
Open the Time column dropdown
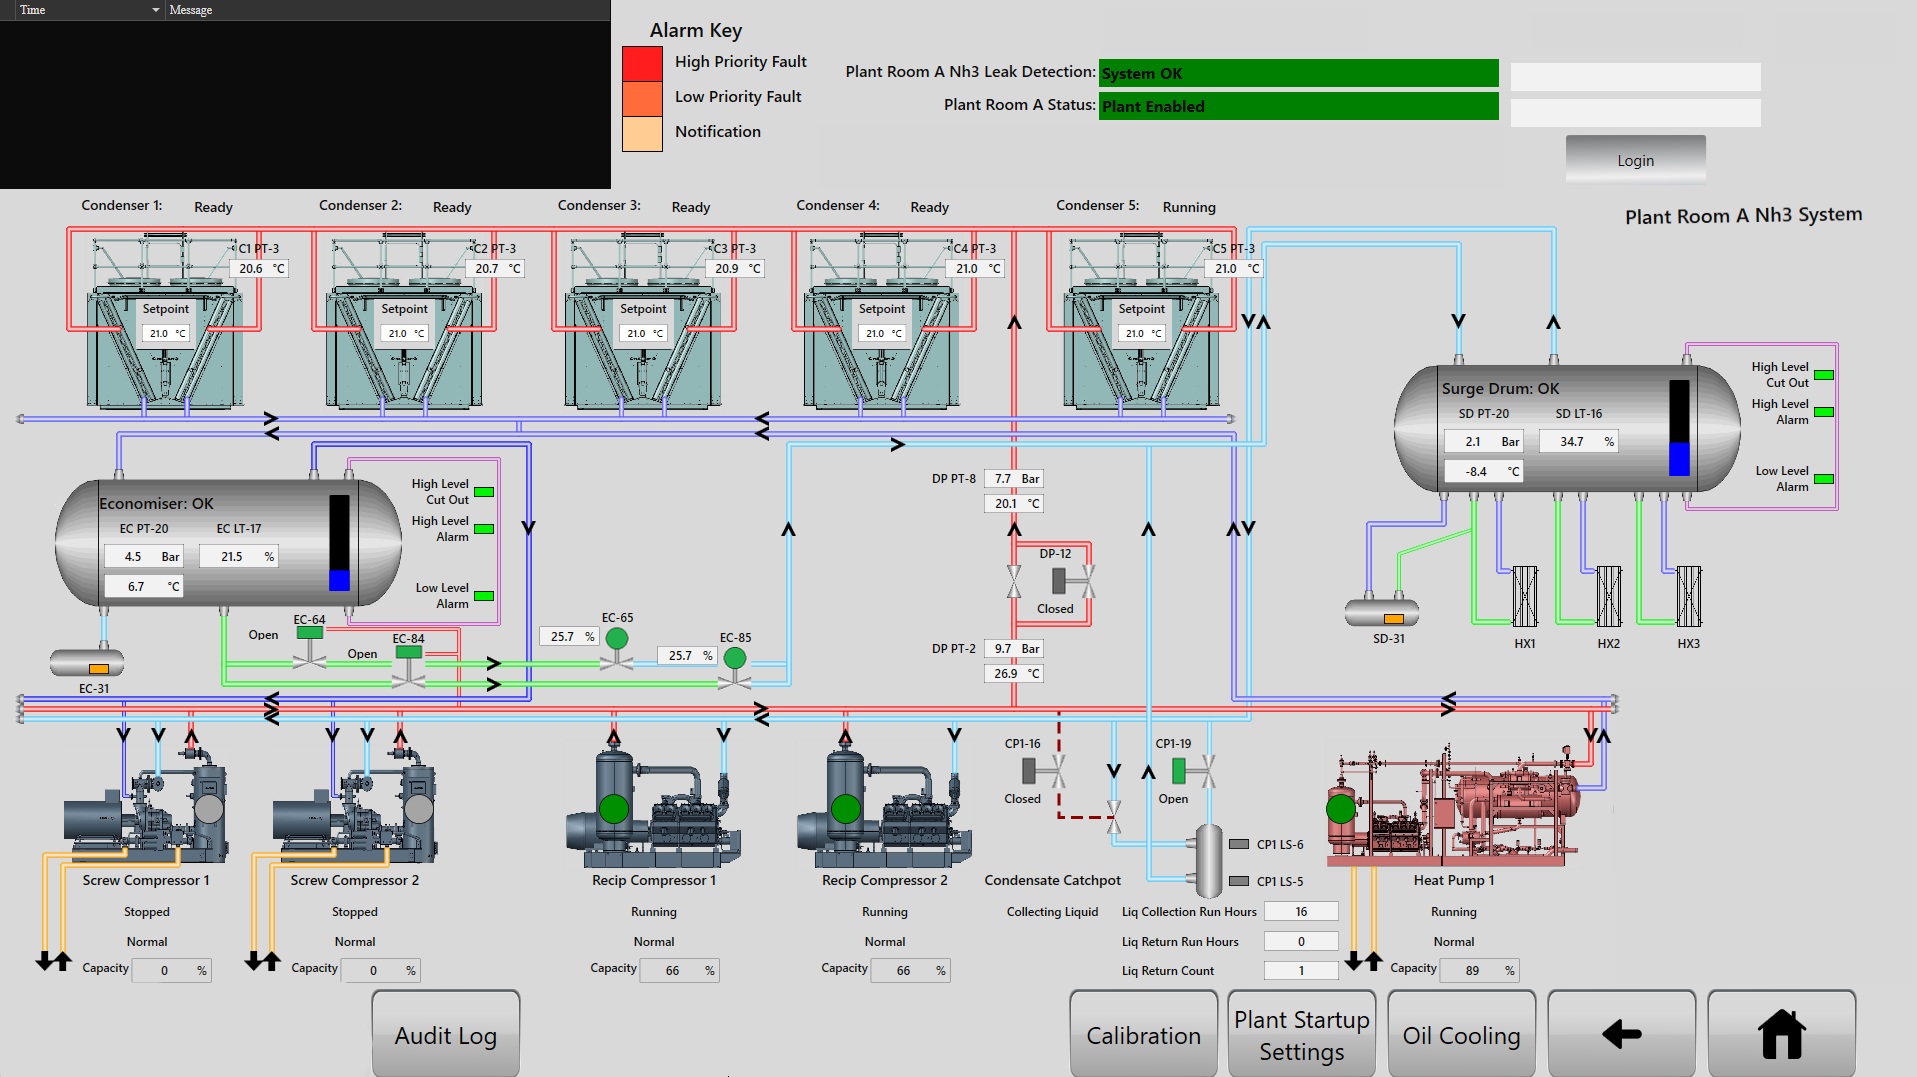click(154, 9)
